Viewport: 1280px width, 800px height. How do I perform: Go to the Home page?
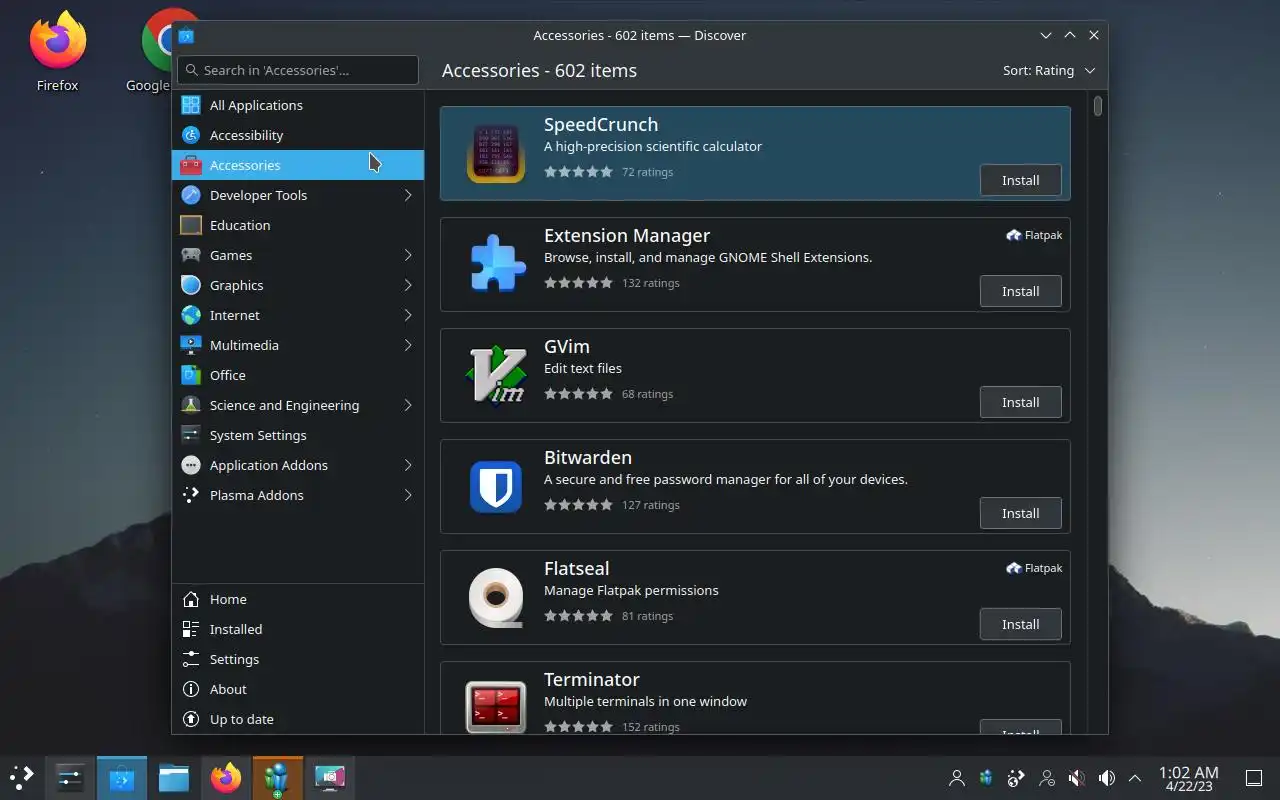[298, 599]
